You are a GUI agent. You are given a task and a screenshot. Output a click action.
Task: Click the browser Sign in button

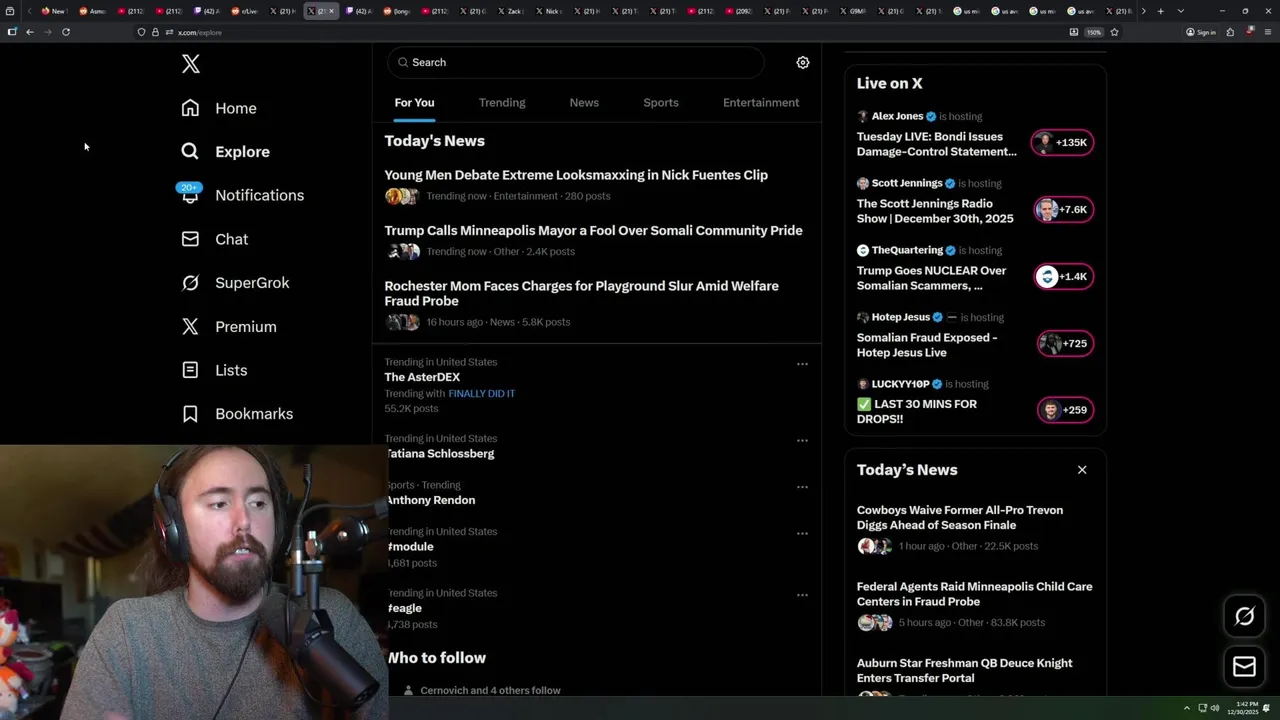click(x=1201, y=32)
